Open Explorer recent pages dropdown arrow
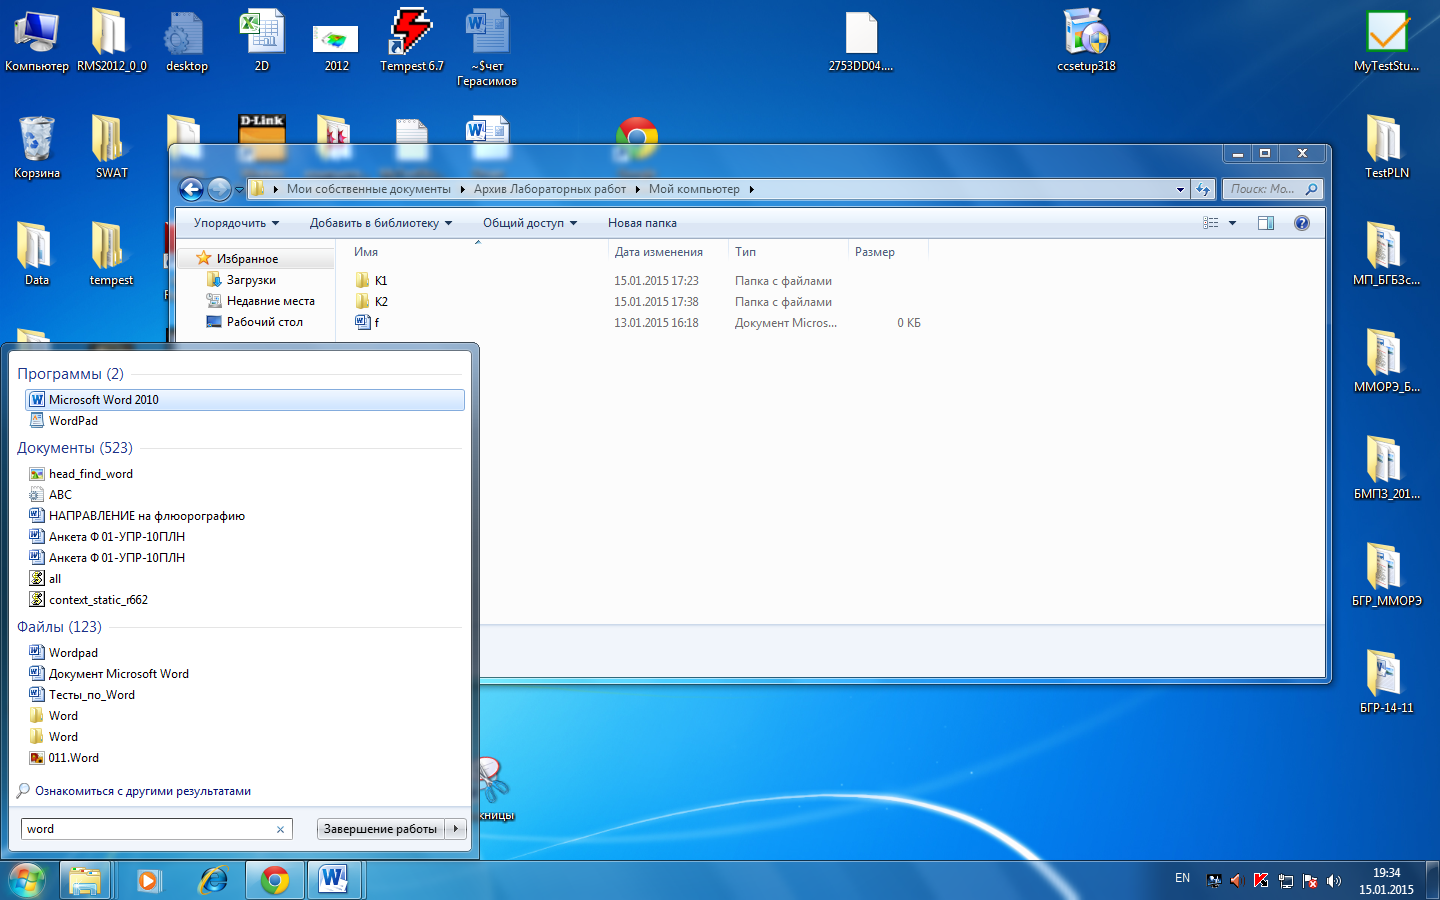This screenshot has height=900, width=1440. click(239, 190)
